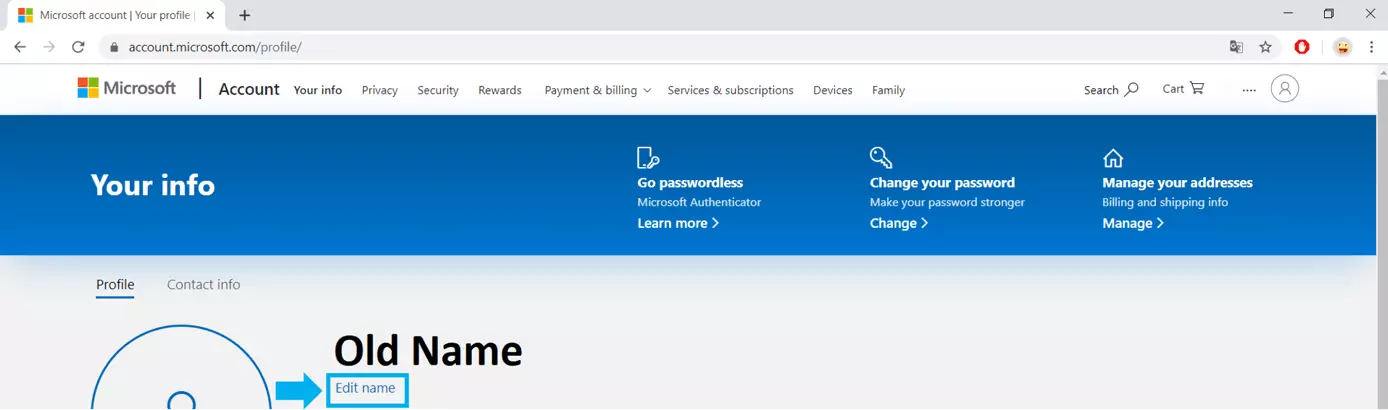The image size is (1388, 410).
Task: Open the Privacy menu item
Action: click(380, 90)
